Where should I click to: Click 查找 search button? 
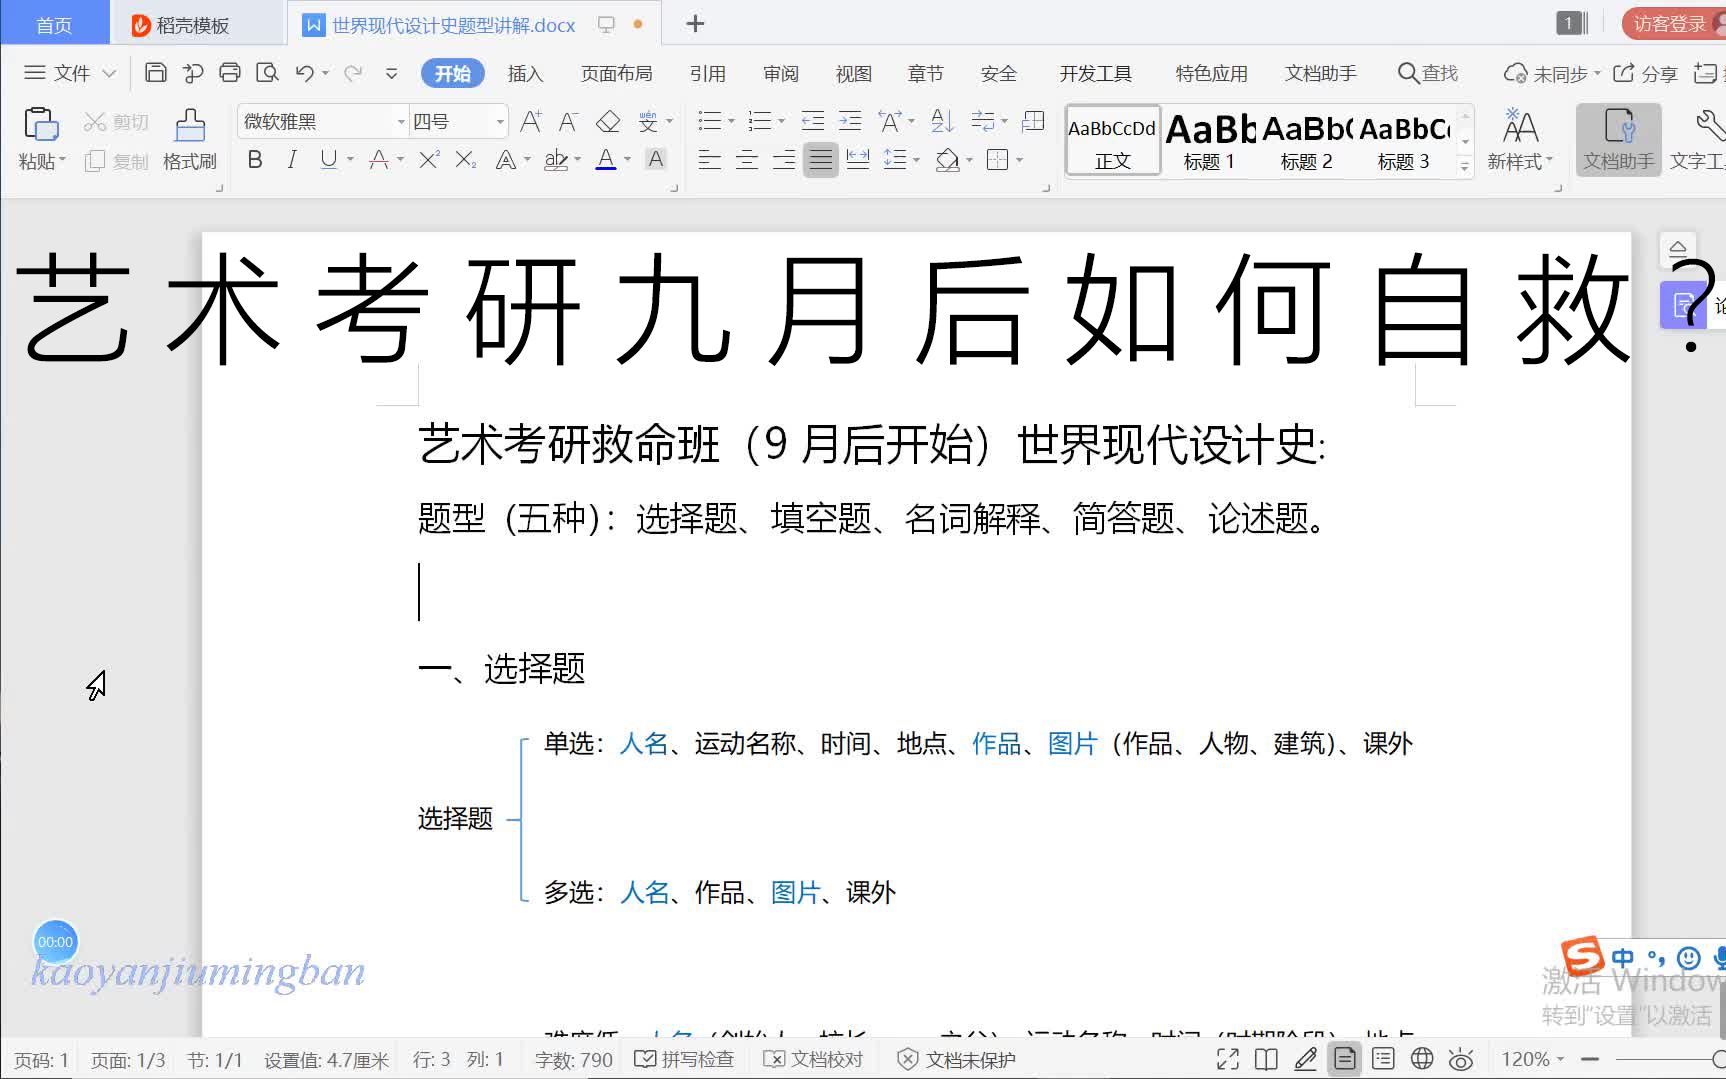tap(1428, 73)
